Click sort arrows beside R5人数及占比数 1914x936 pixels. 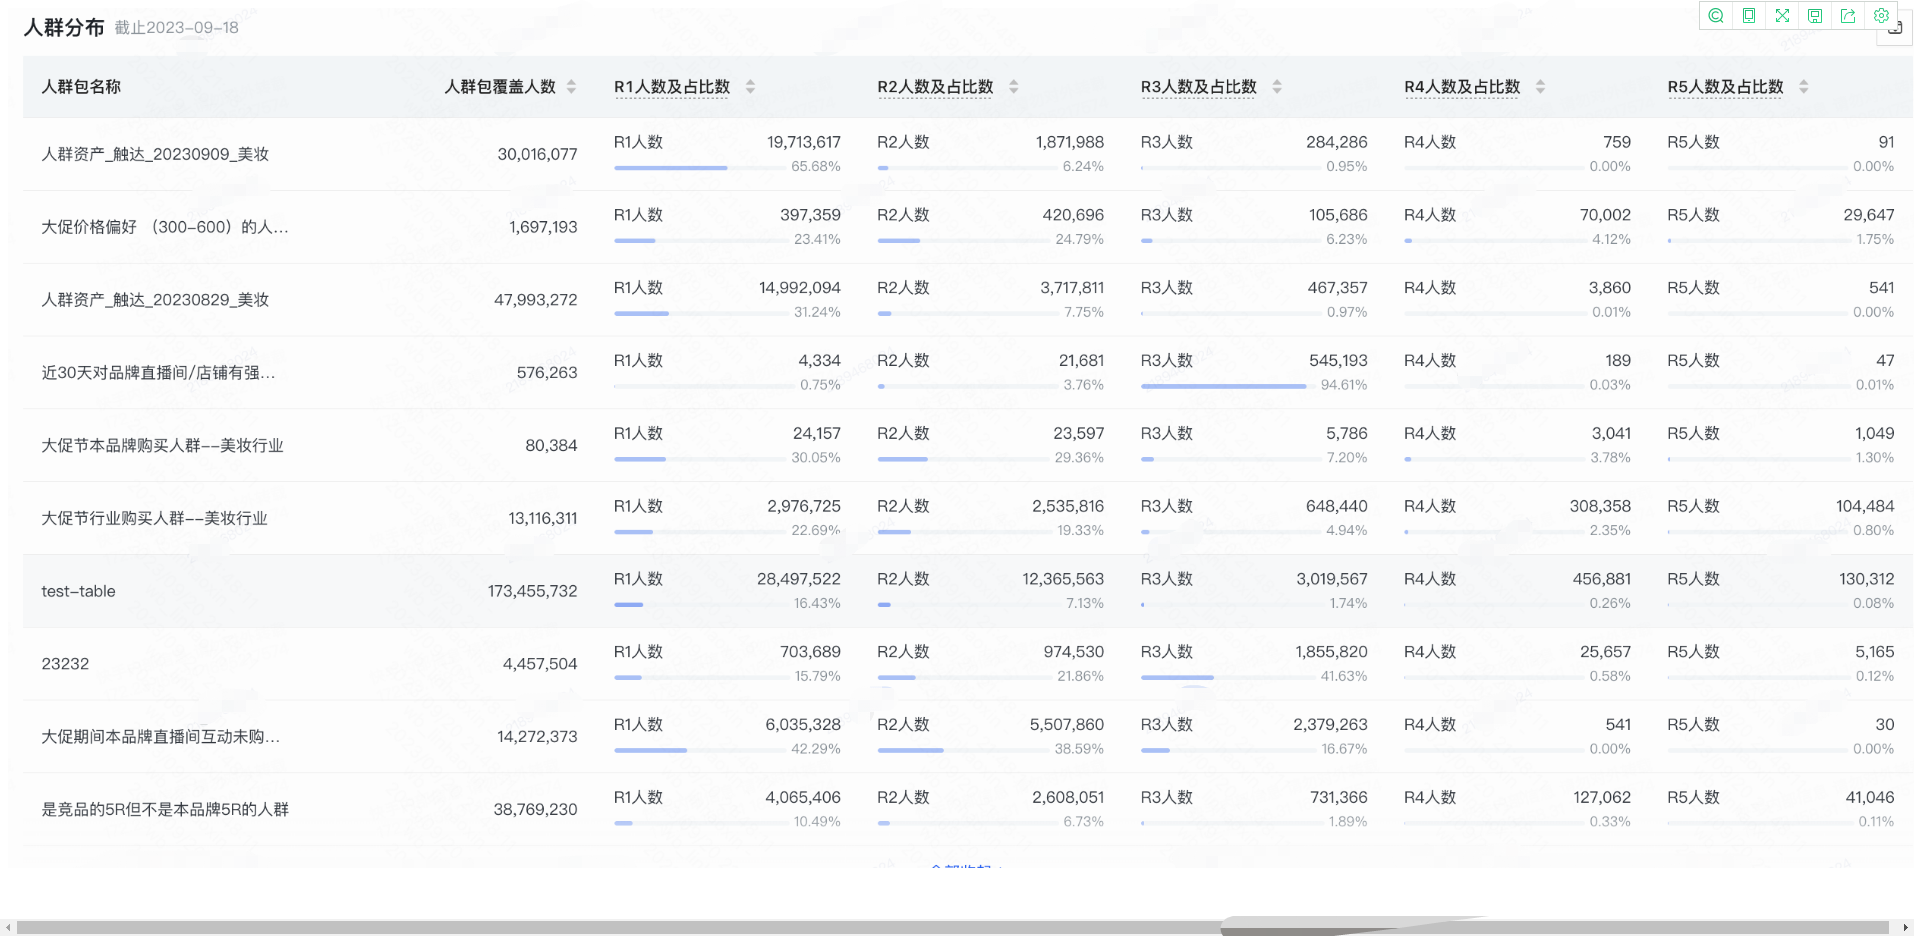coord(1804,87)
